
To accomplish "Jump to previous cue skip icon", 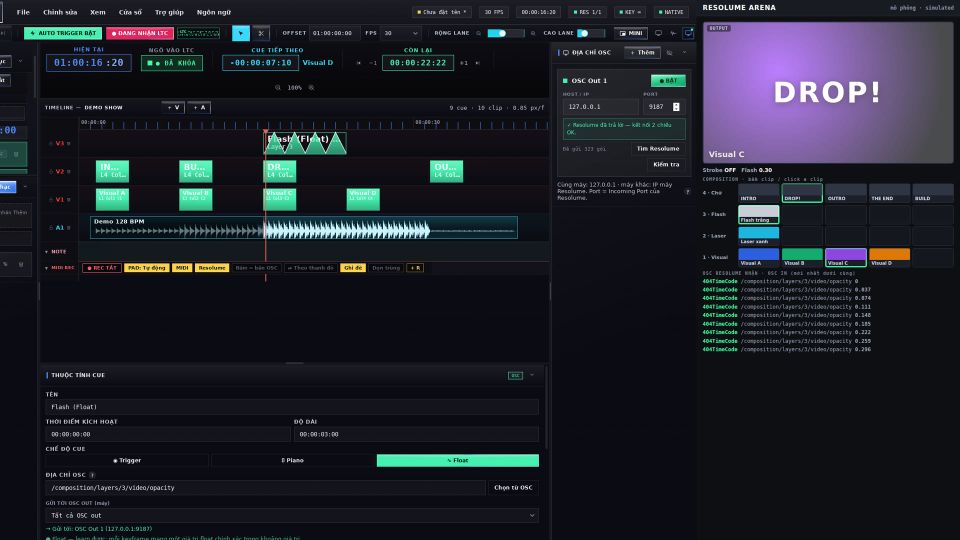I will 359,62.
